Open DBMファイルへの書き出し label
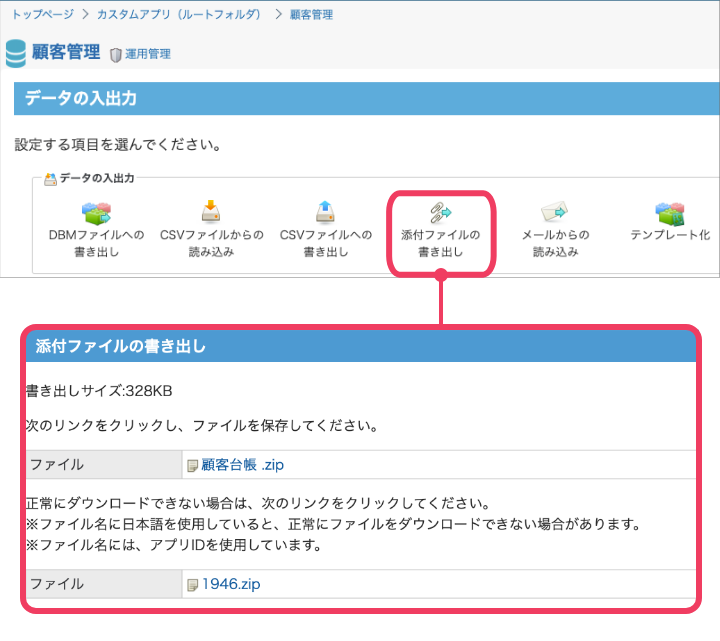The height and width of the screenshot is (641, 720). tap(96, 243)
